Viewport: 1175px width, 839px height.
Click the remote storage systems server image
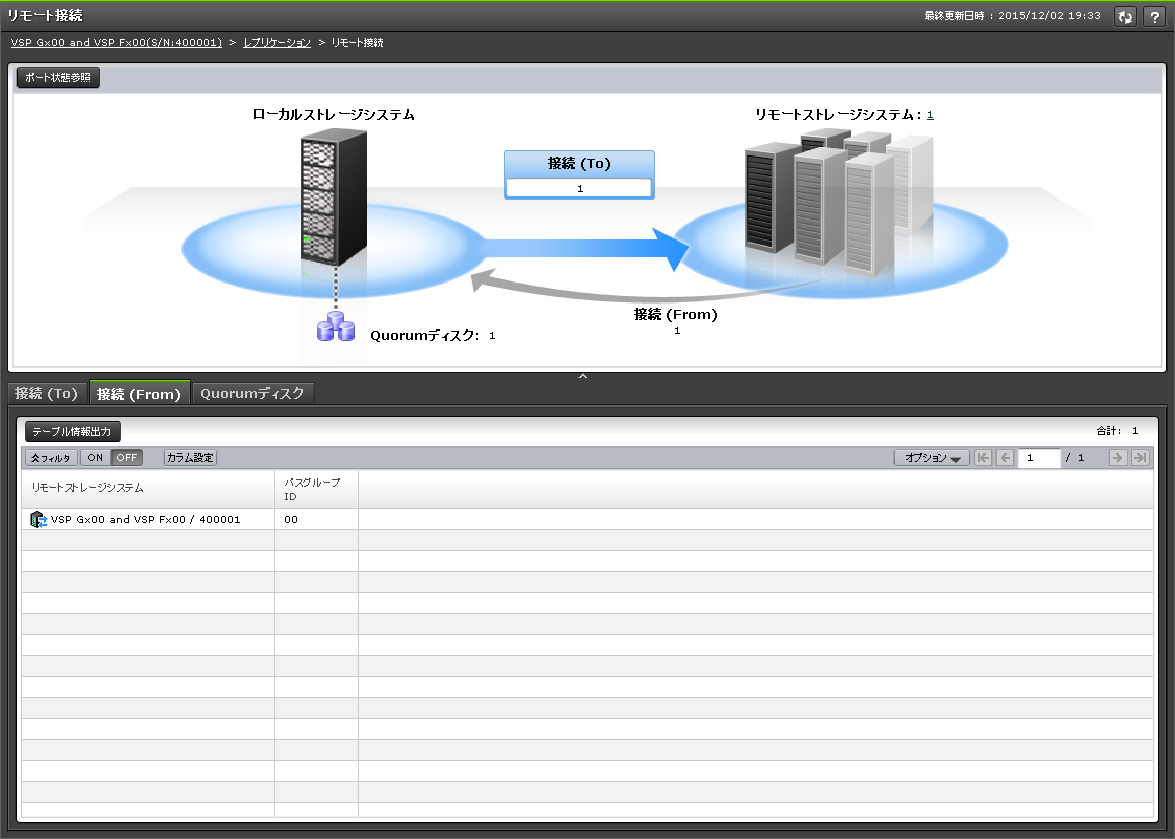pyautogui.click(x=838, y=203)
